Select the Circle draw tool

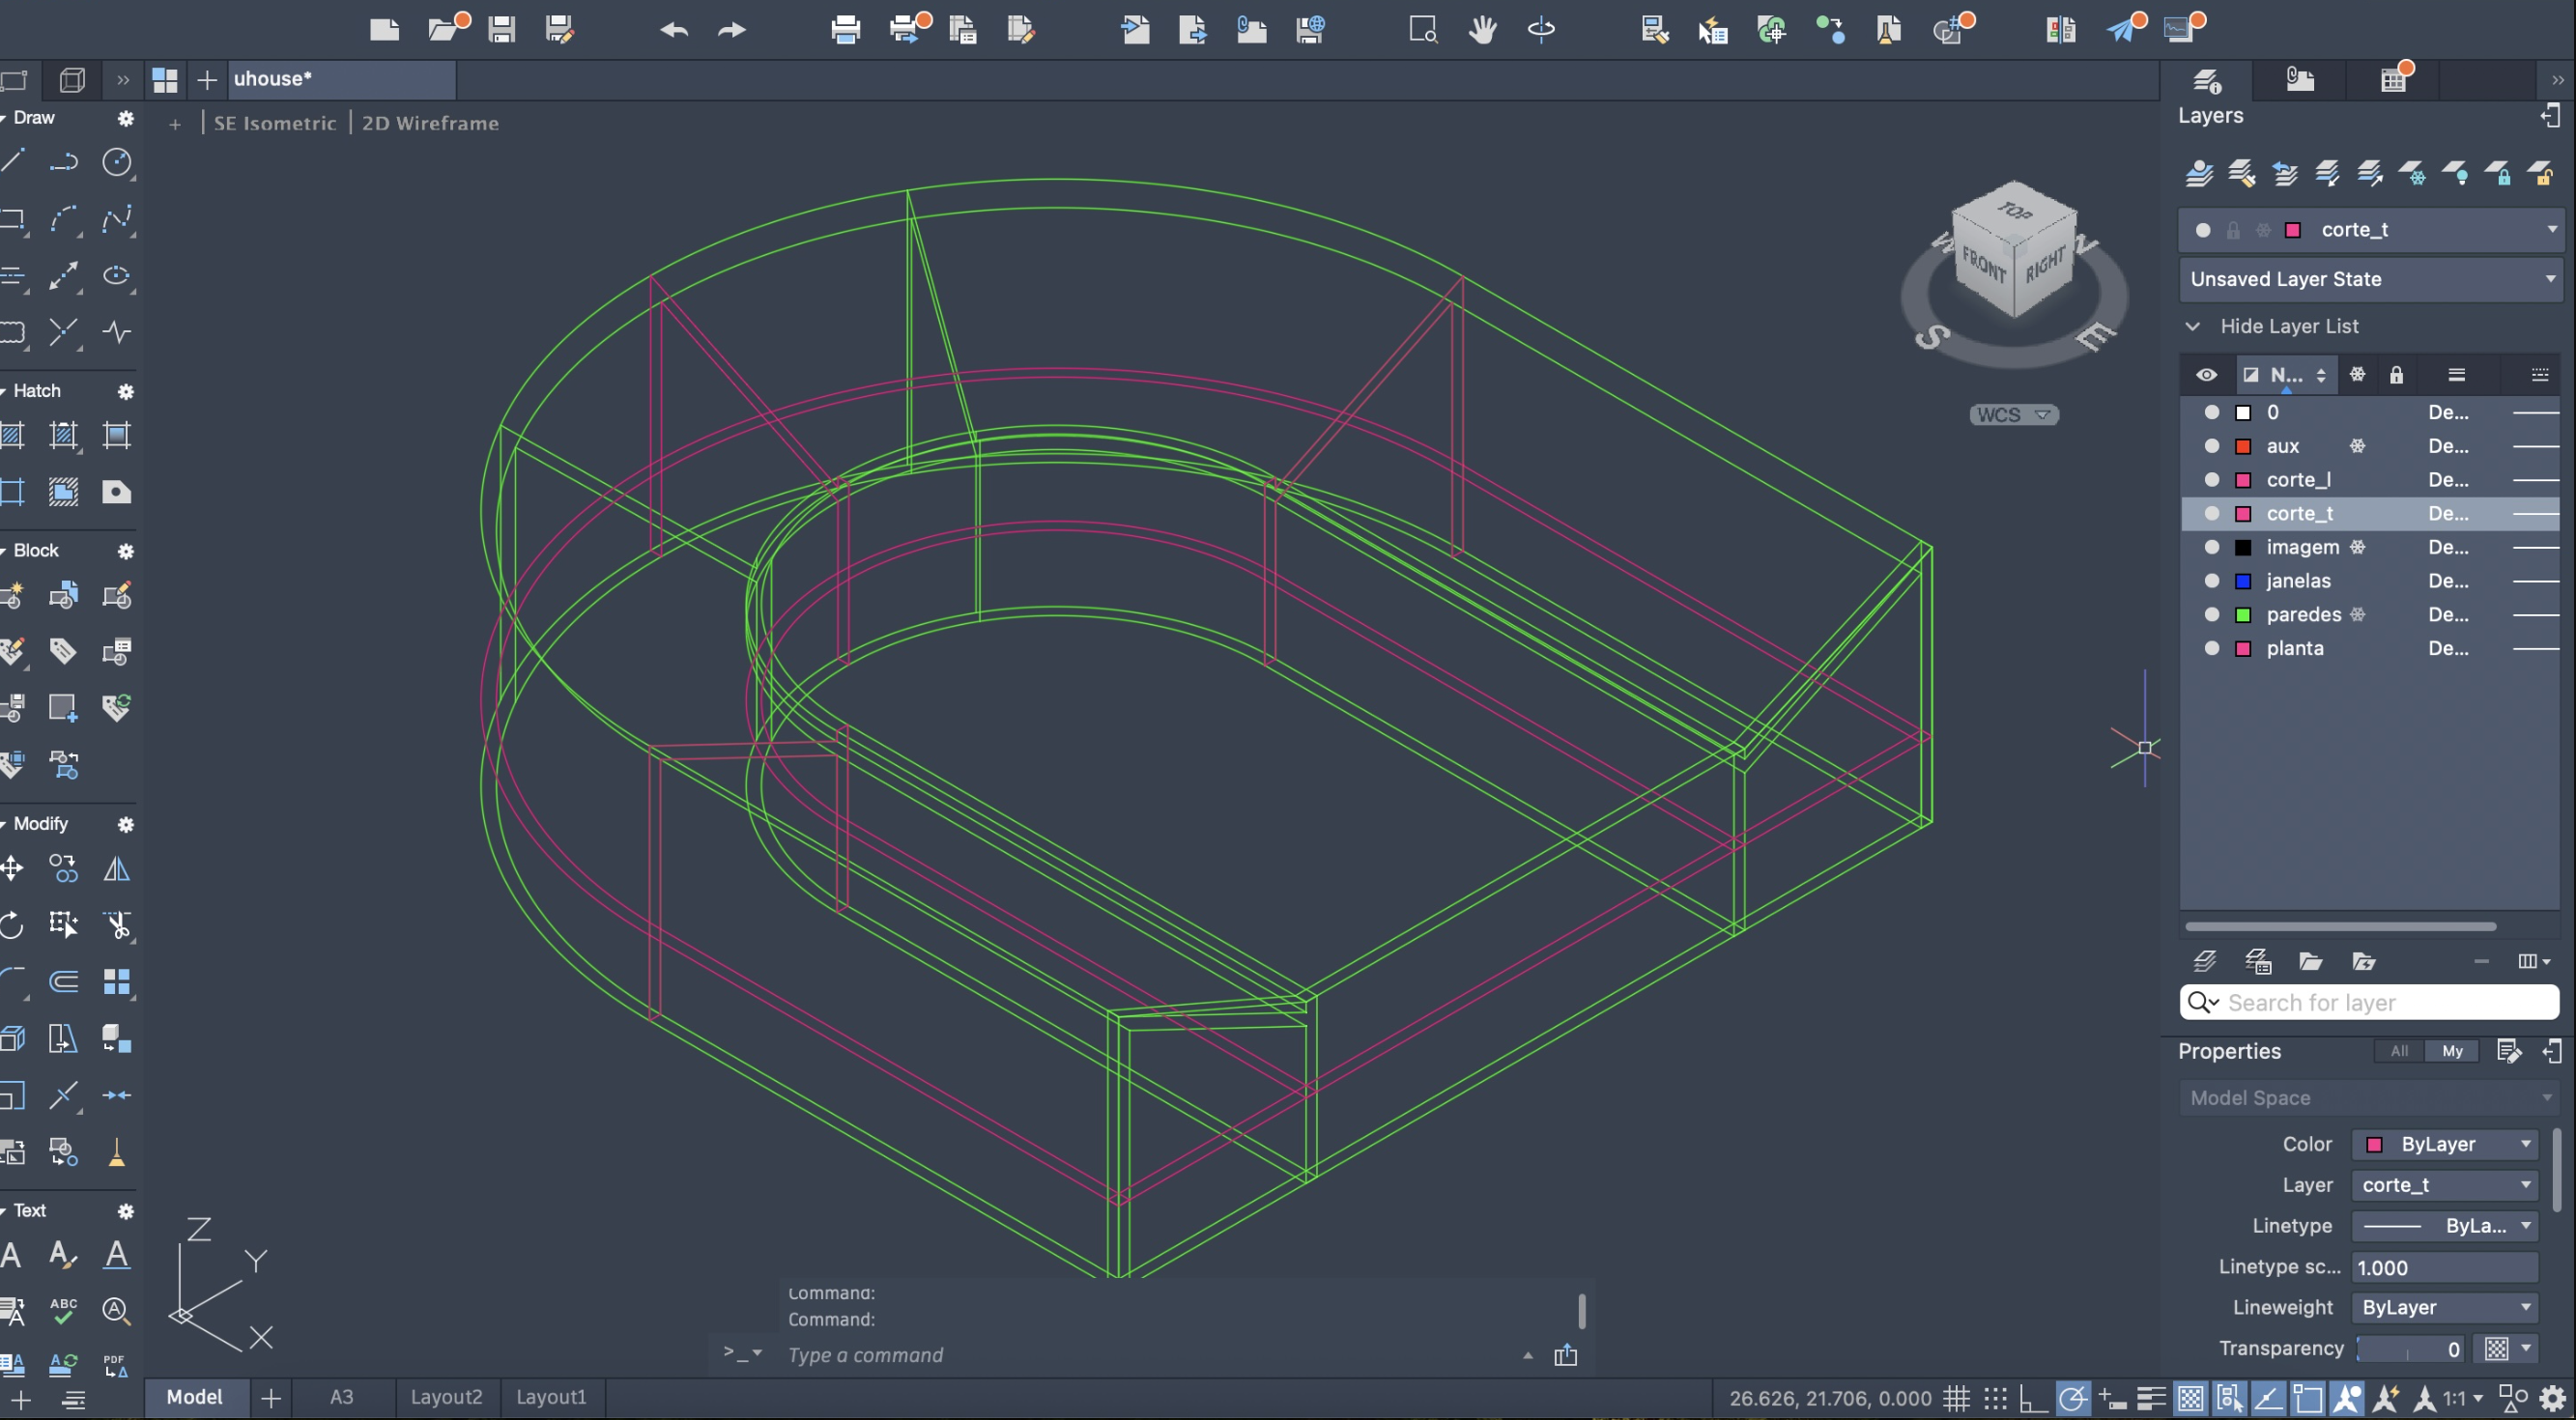(117, 161)
